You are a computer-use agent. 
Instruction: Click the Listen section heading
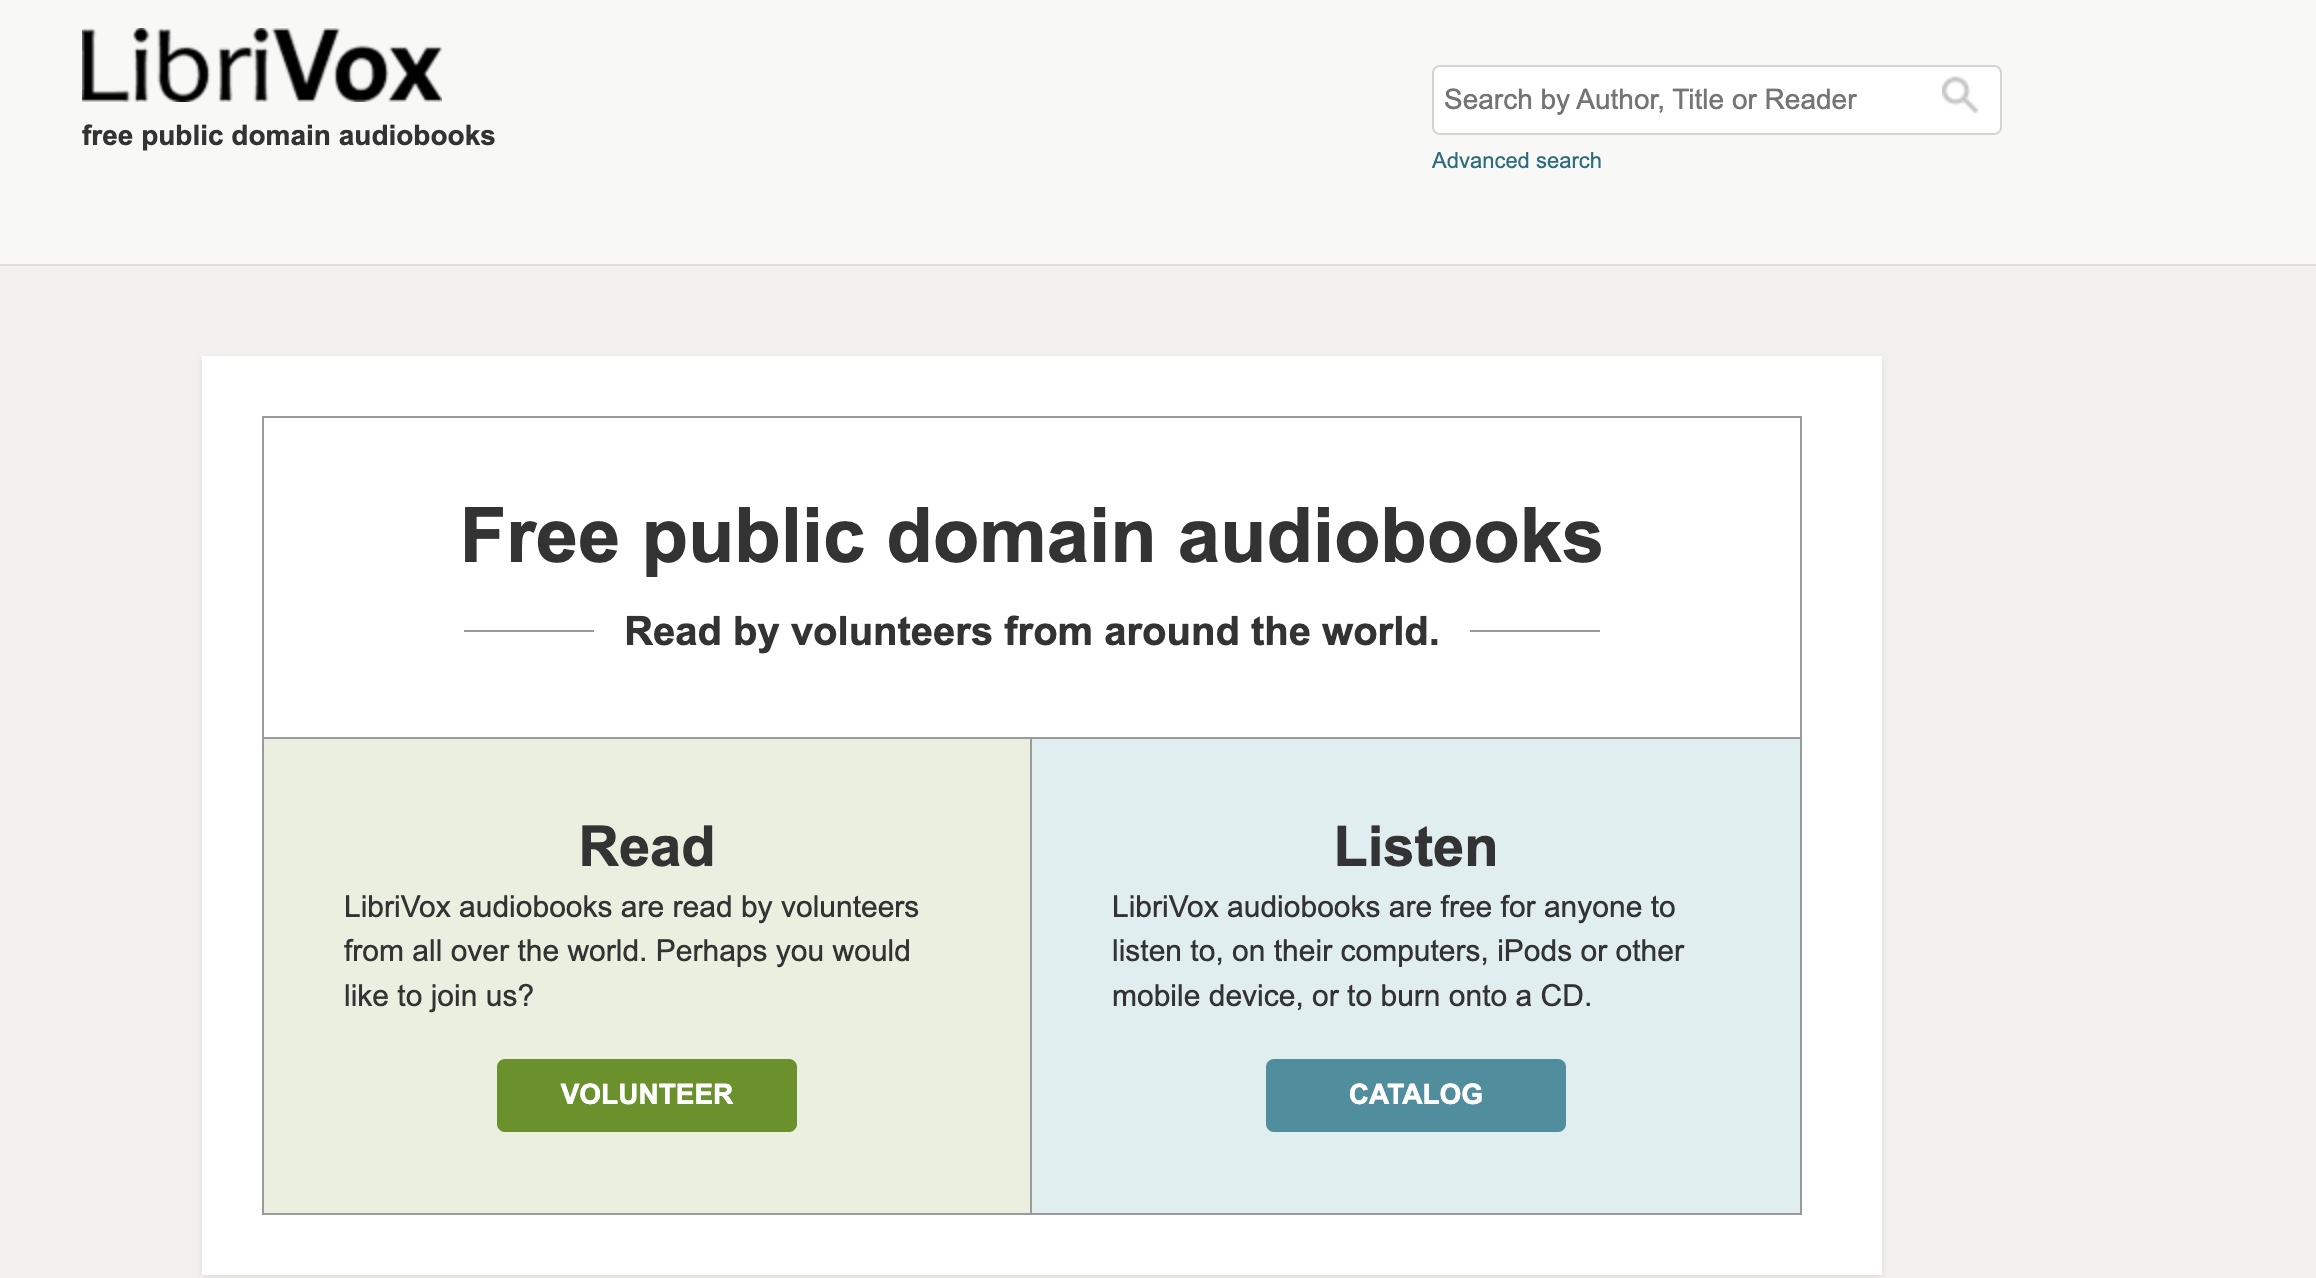[x=1415, y=847]
